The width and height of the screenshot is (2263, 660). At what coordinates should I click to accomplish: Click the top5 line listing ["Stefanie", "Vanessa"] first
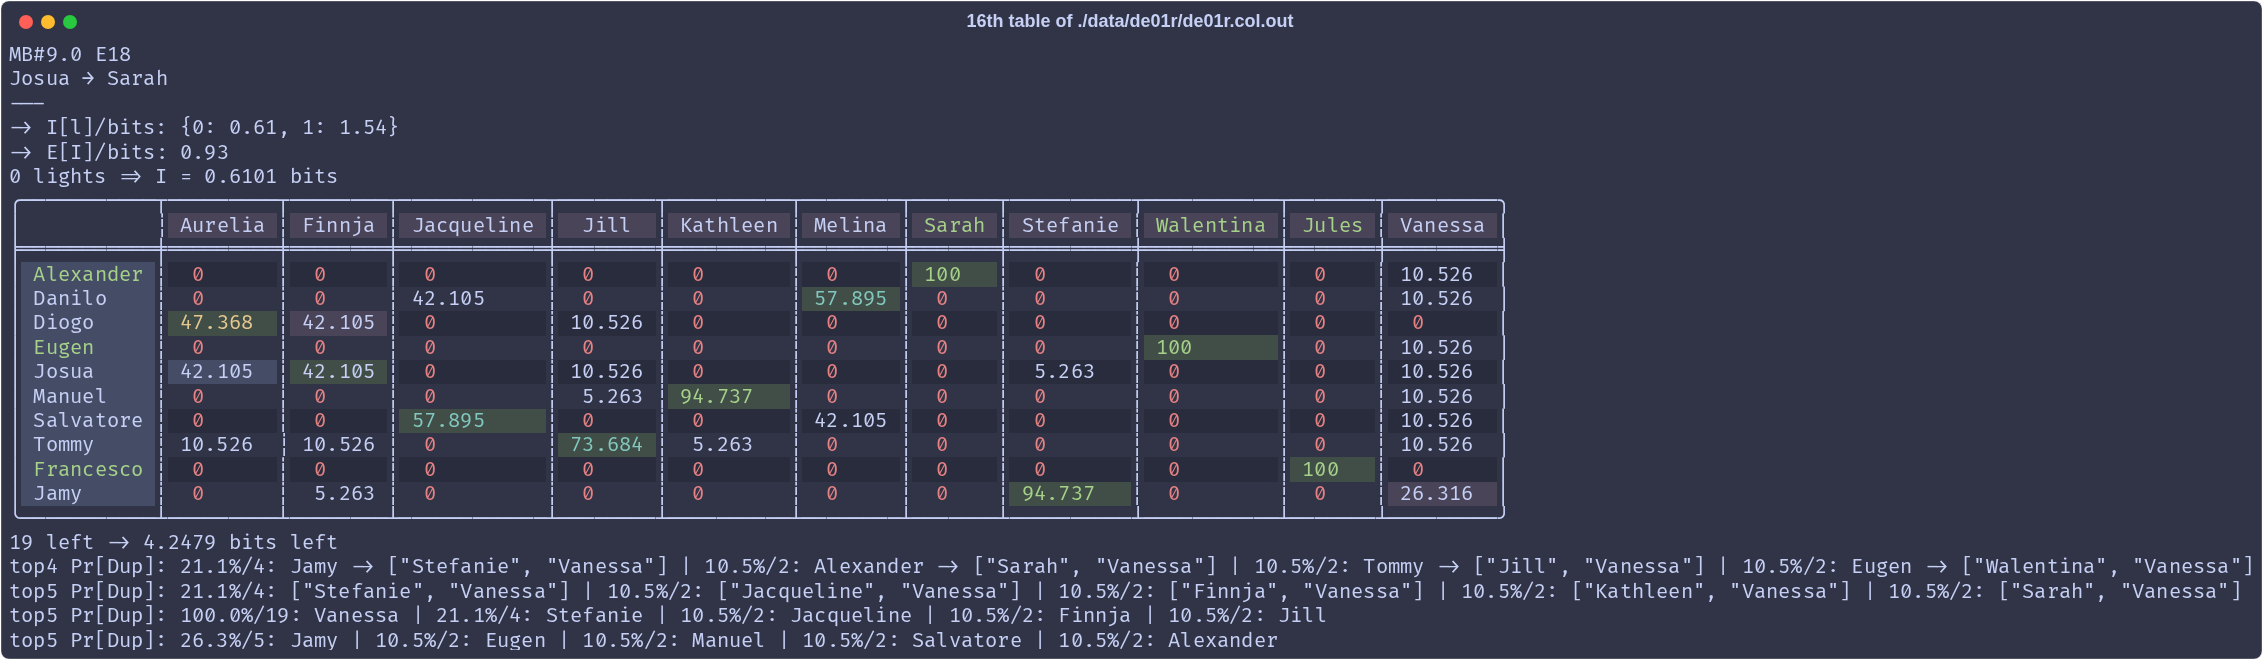[x=1125, y=591]
